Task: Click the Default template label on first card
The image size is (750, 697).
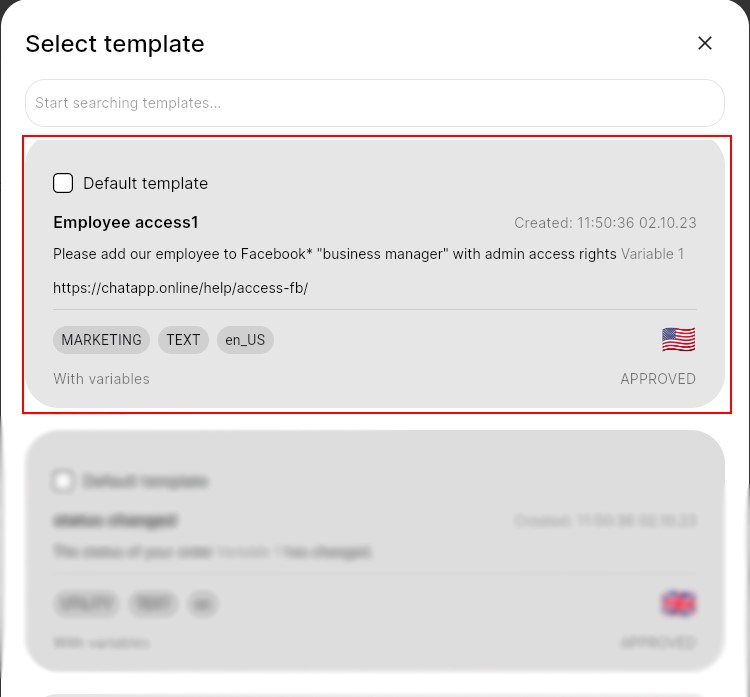Action: [146, 183]
